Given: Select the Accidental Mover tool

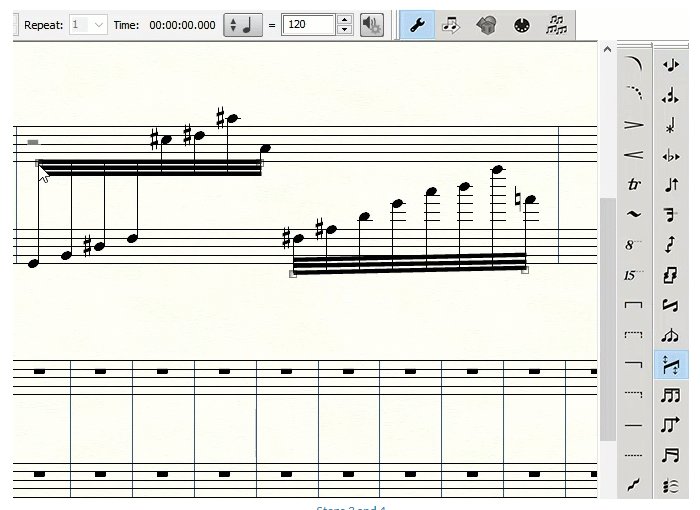Looking at the screenshot, I should coord(671,156).
